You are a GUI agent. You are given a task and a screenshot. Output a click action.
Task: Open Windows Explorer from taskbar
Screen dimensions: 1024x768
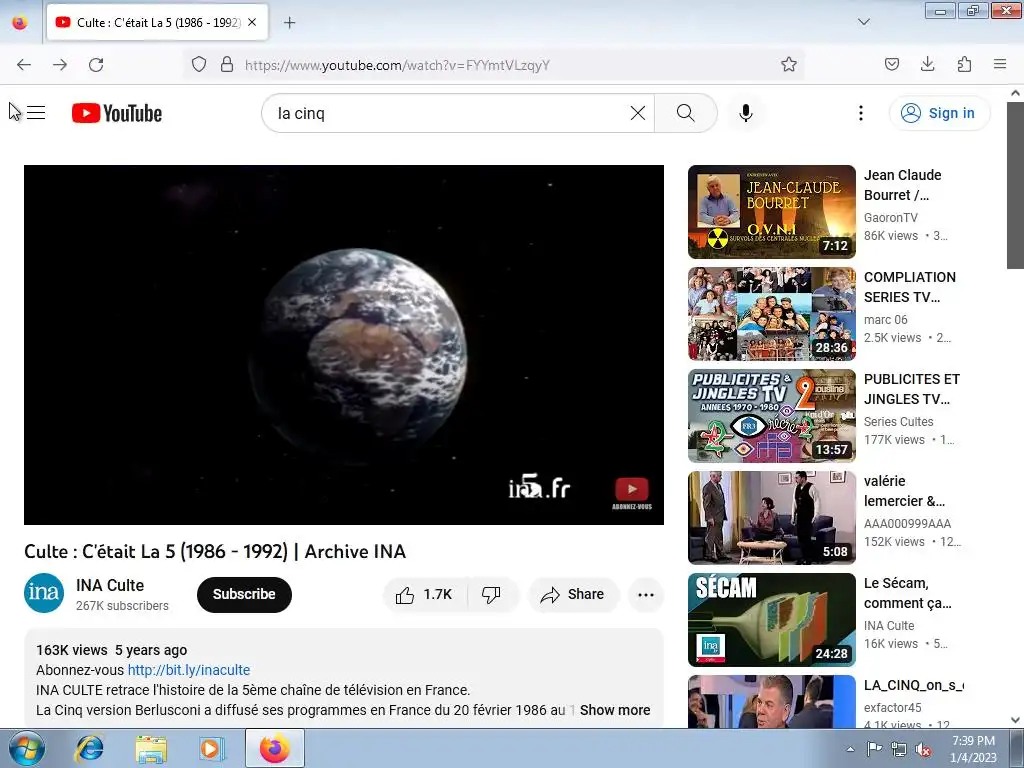tap(150, 748)
